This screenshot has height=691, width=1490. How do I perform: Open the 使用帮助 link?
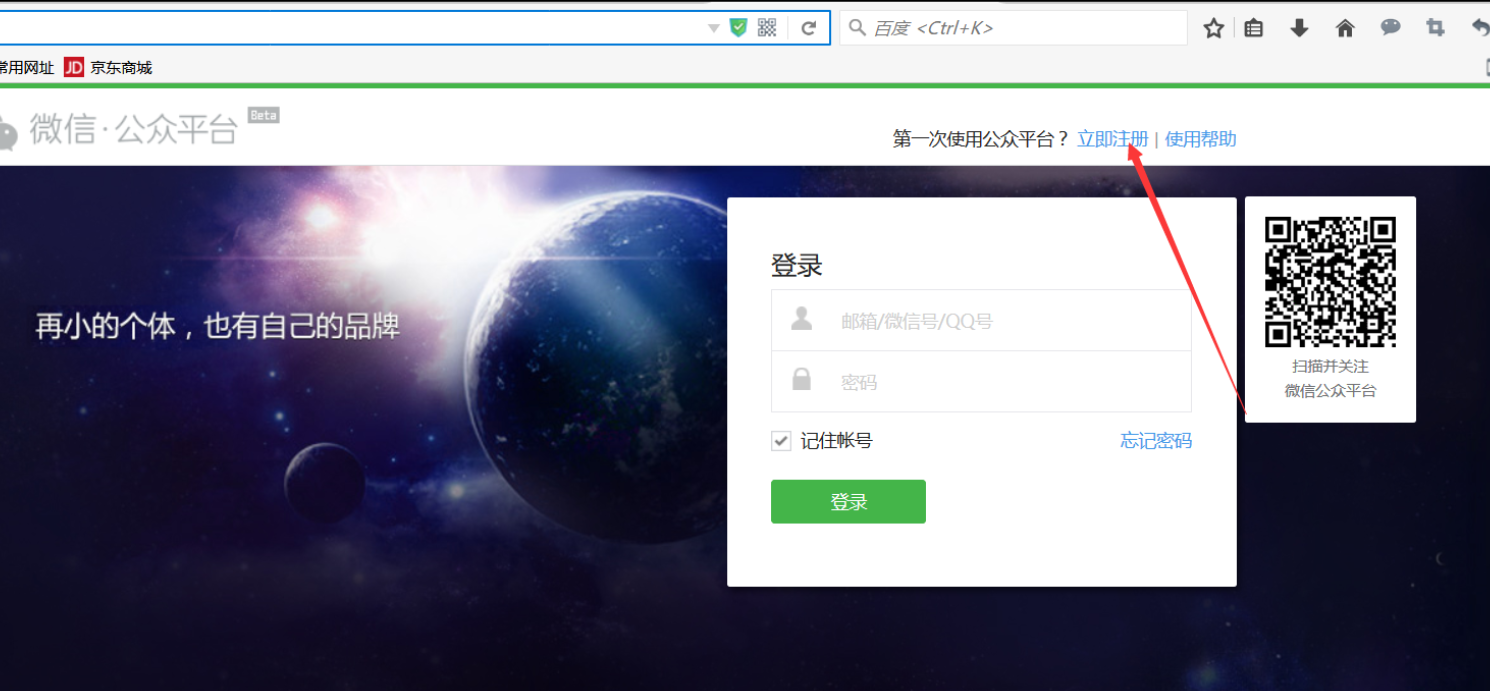click(x=1200, y=139)
